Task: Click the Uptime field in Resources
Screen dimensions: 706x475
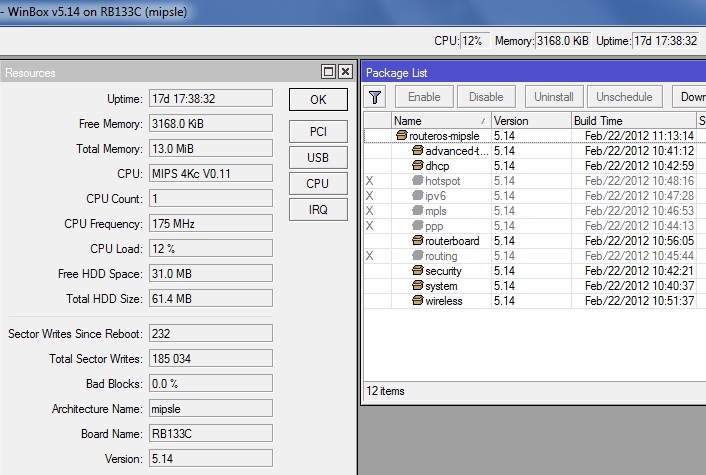Action: click(211, 99)
